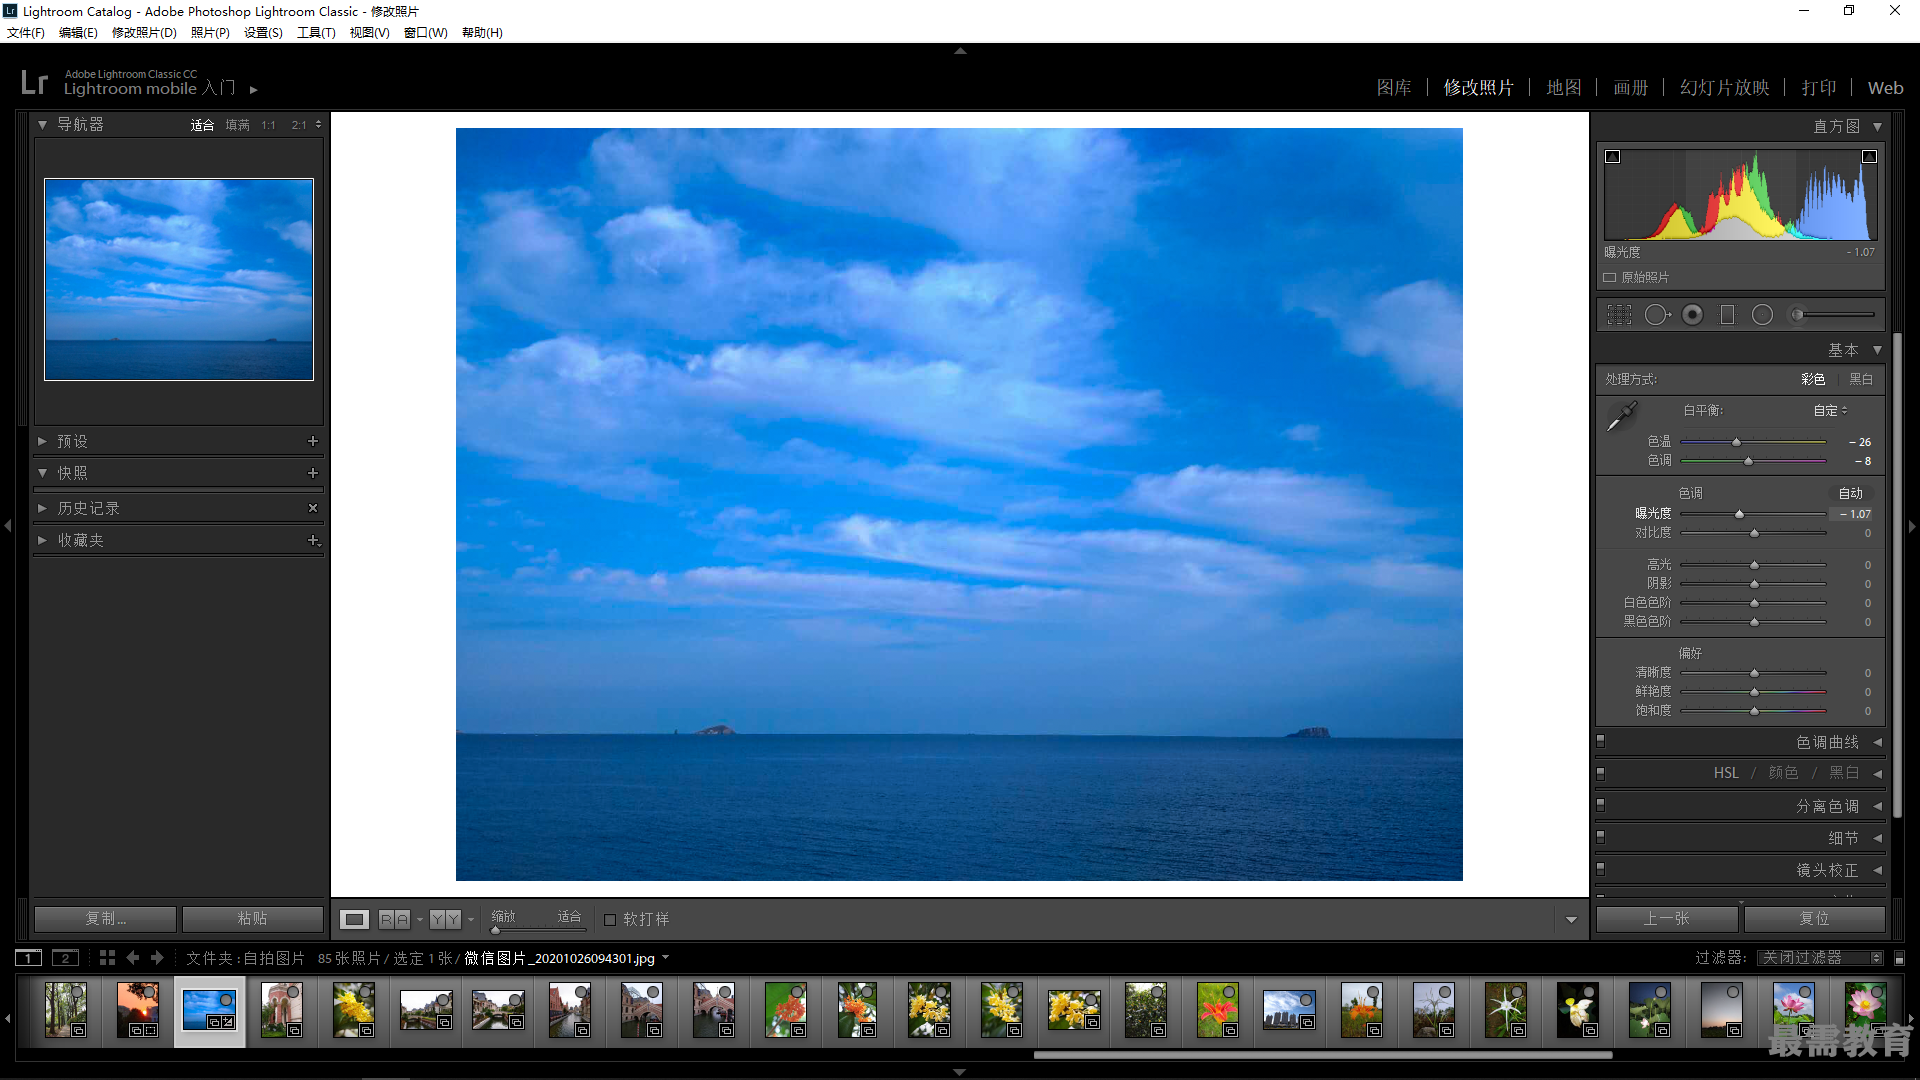The width and height of the screenshot is (1920, 1080).
Task: Hide left panel with side arrow
Action: point(8,525)
